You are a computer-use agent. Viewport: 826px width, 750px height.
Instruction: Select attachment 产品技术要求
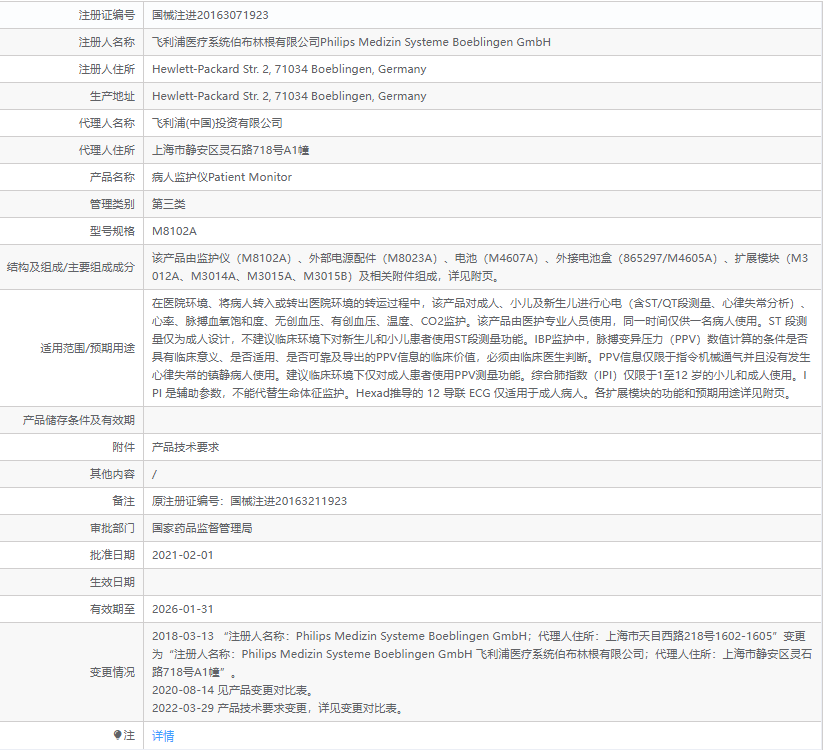(185, 447)
